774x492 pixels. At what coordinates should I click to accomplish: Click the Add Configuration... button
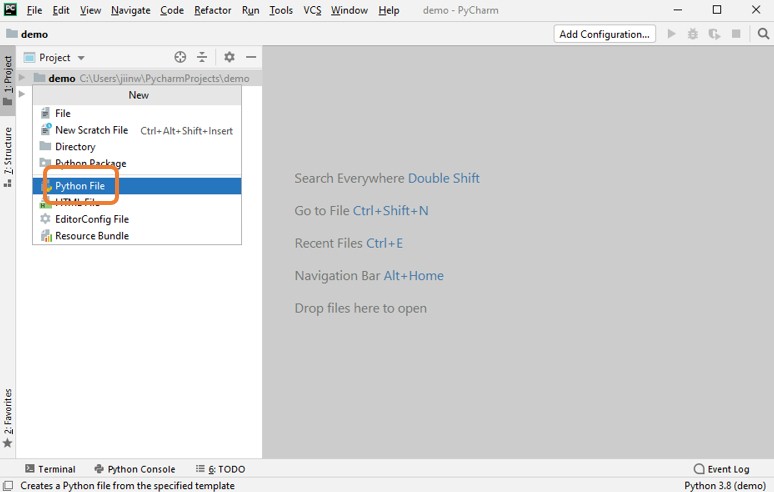[x=604, y=34]
